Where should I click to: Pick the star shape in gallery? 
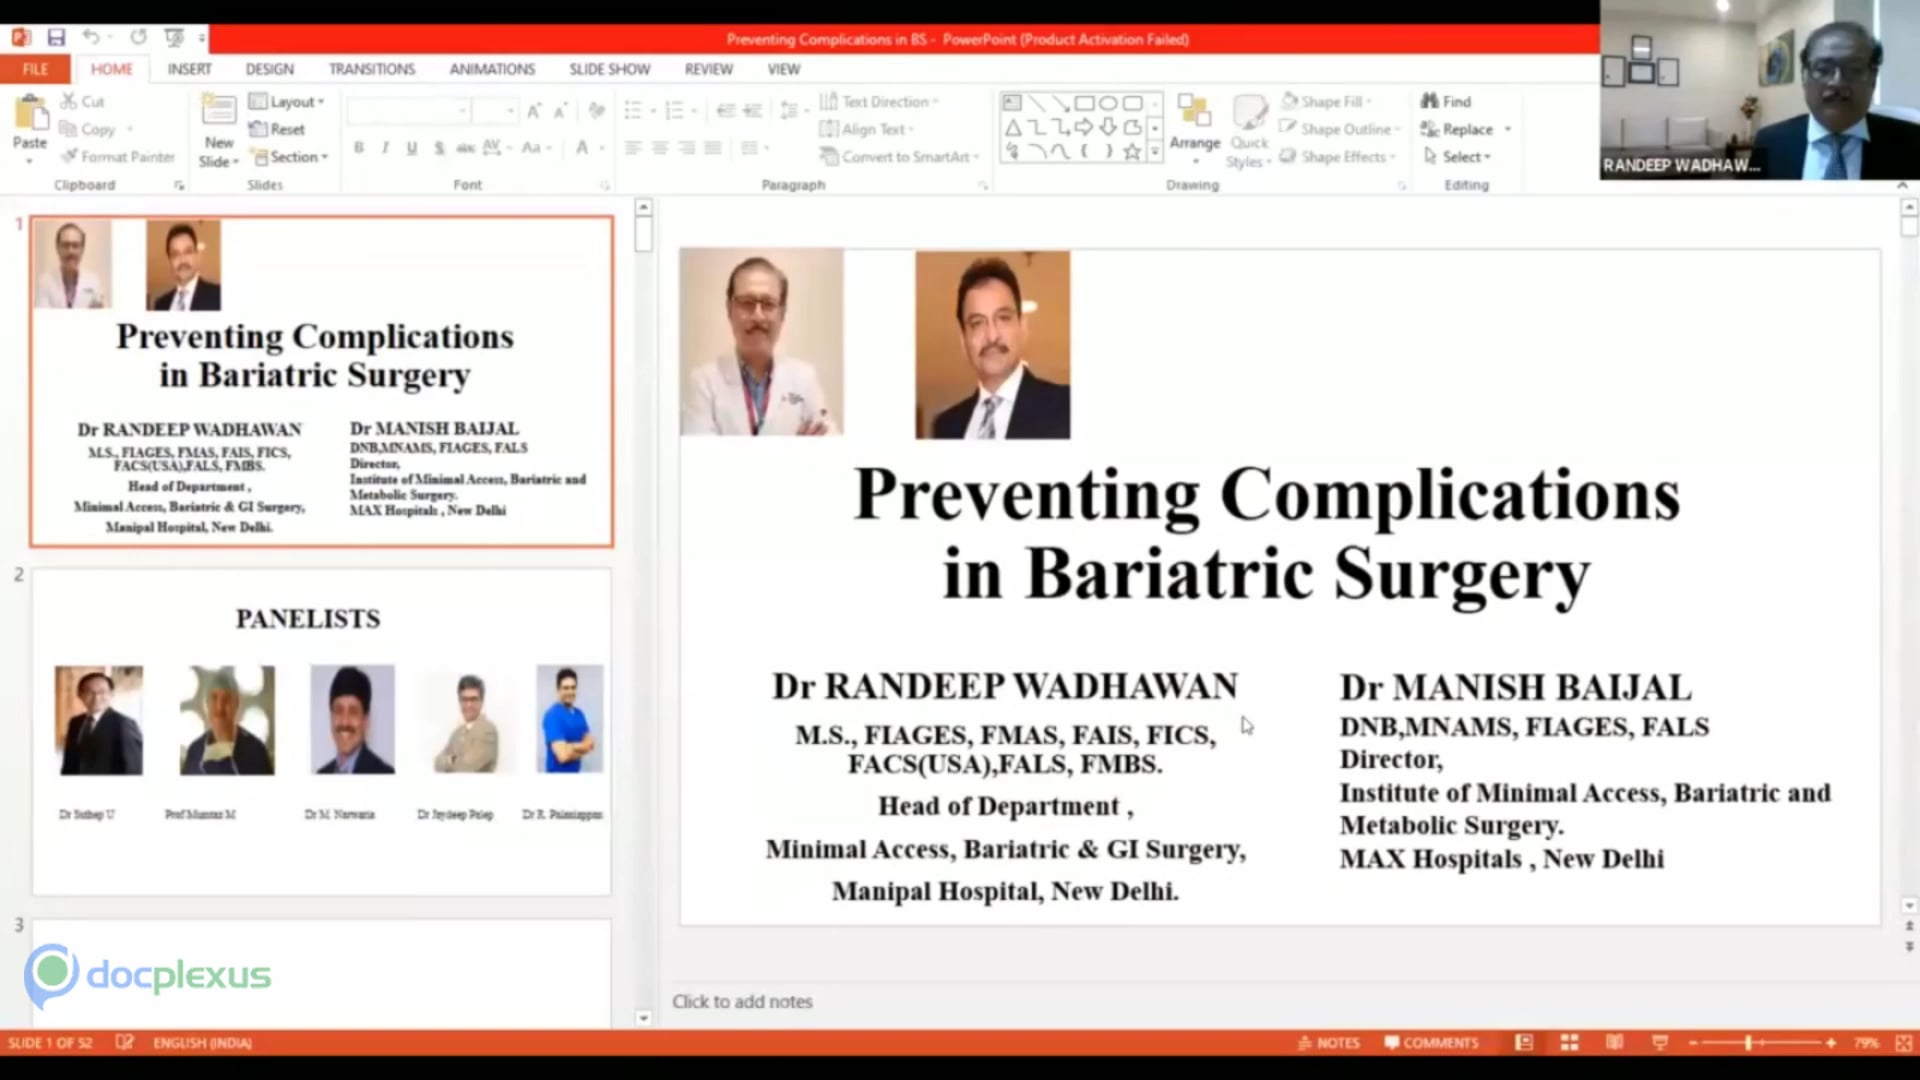[x=1132, y=152]
